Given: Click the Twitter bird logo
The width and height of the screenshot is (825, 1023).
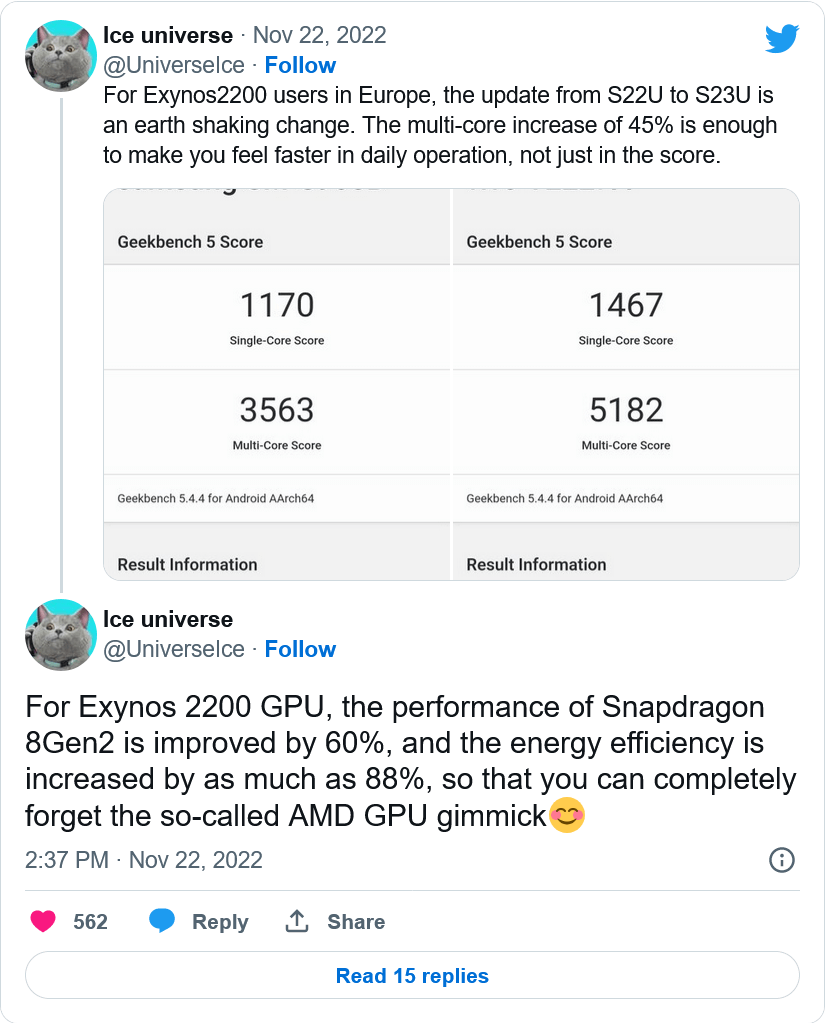Looking at the screenshot, I should point(782,38).
